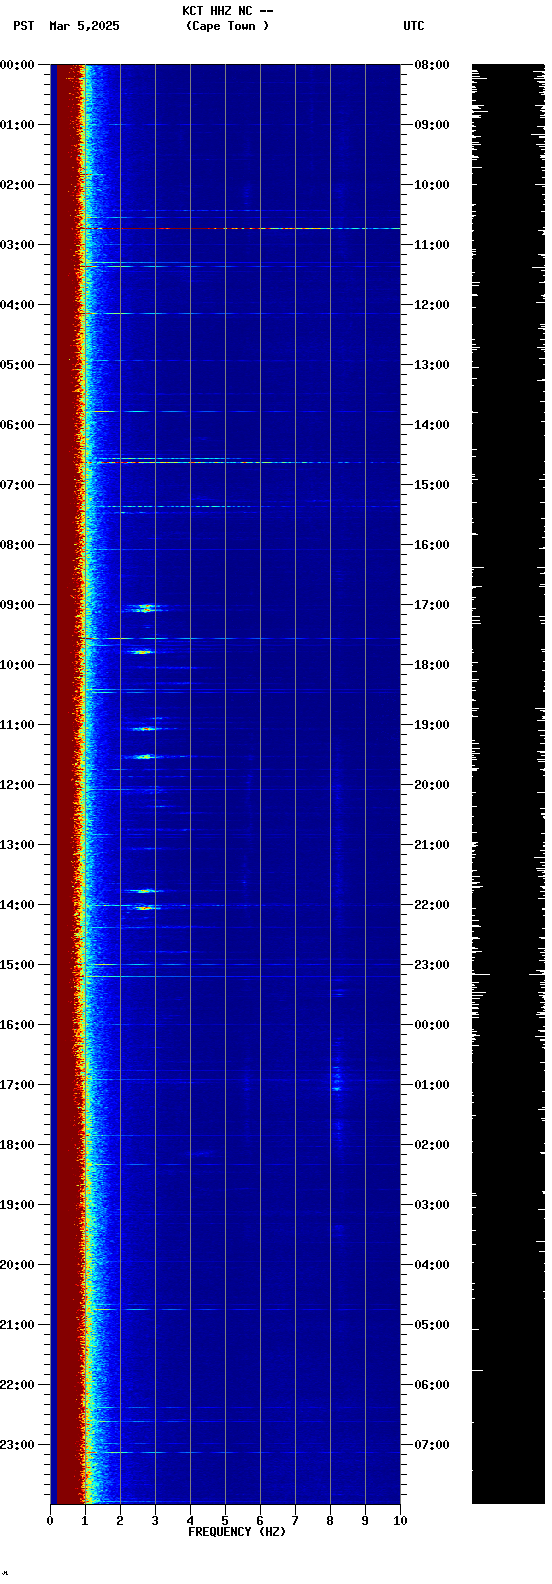552x1584 pixels.
Task: Click PST axis time label 20:00
Action: [x=18, y=1265]
